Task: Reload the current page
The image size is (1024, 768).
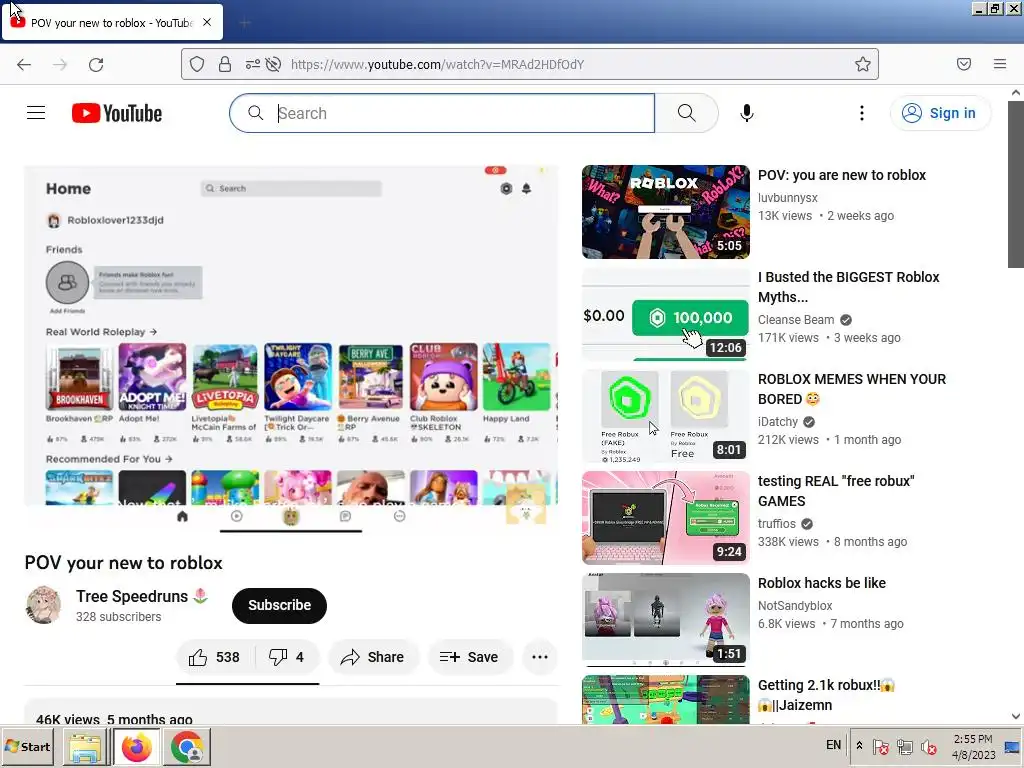Action: pos(96,64)
